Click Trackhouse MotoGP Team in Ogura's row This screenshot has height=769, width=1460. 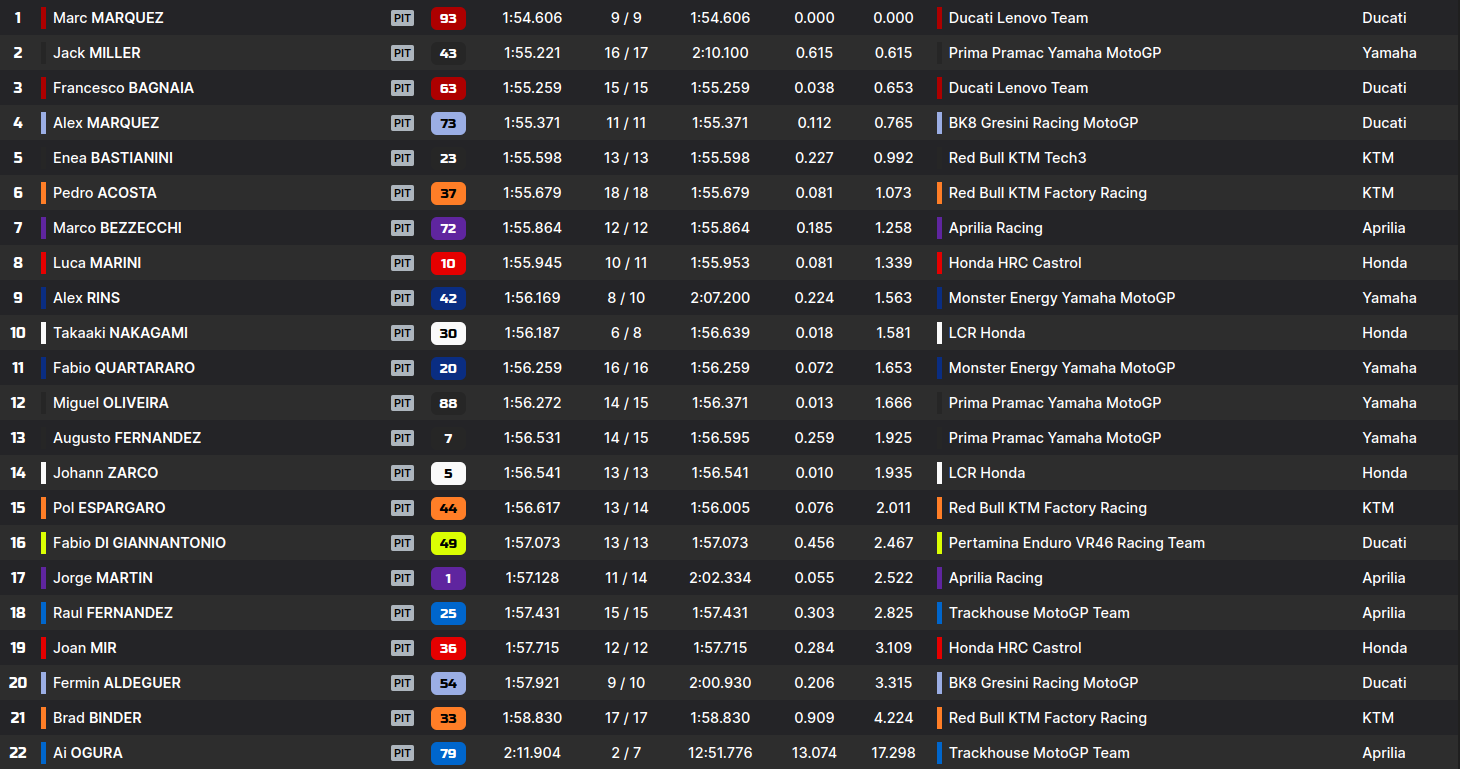click(1038, 753)
